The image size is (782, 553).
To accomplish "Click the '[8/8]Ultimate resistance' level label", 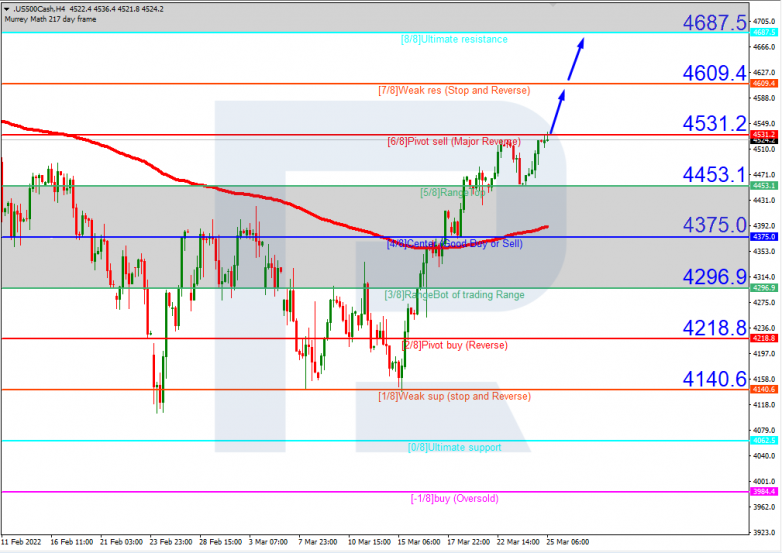I will [454, 39].
